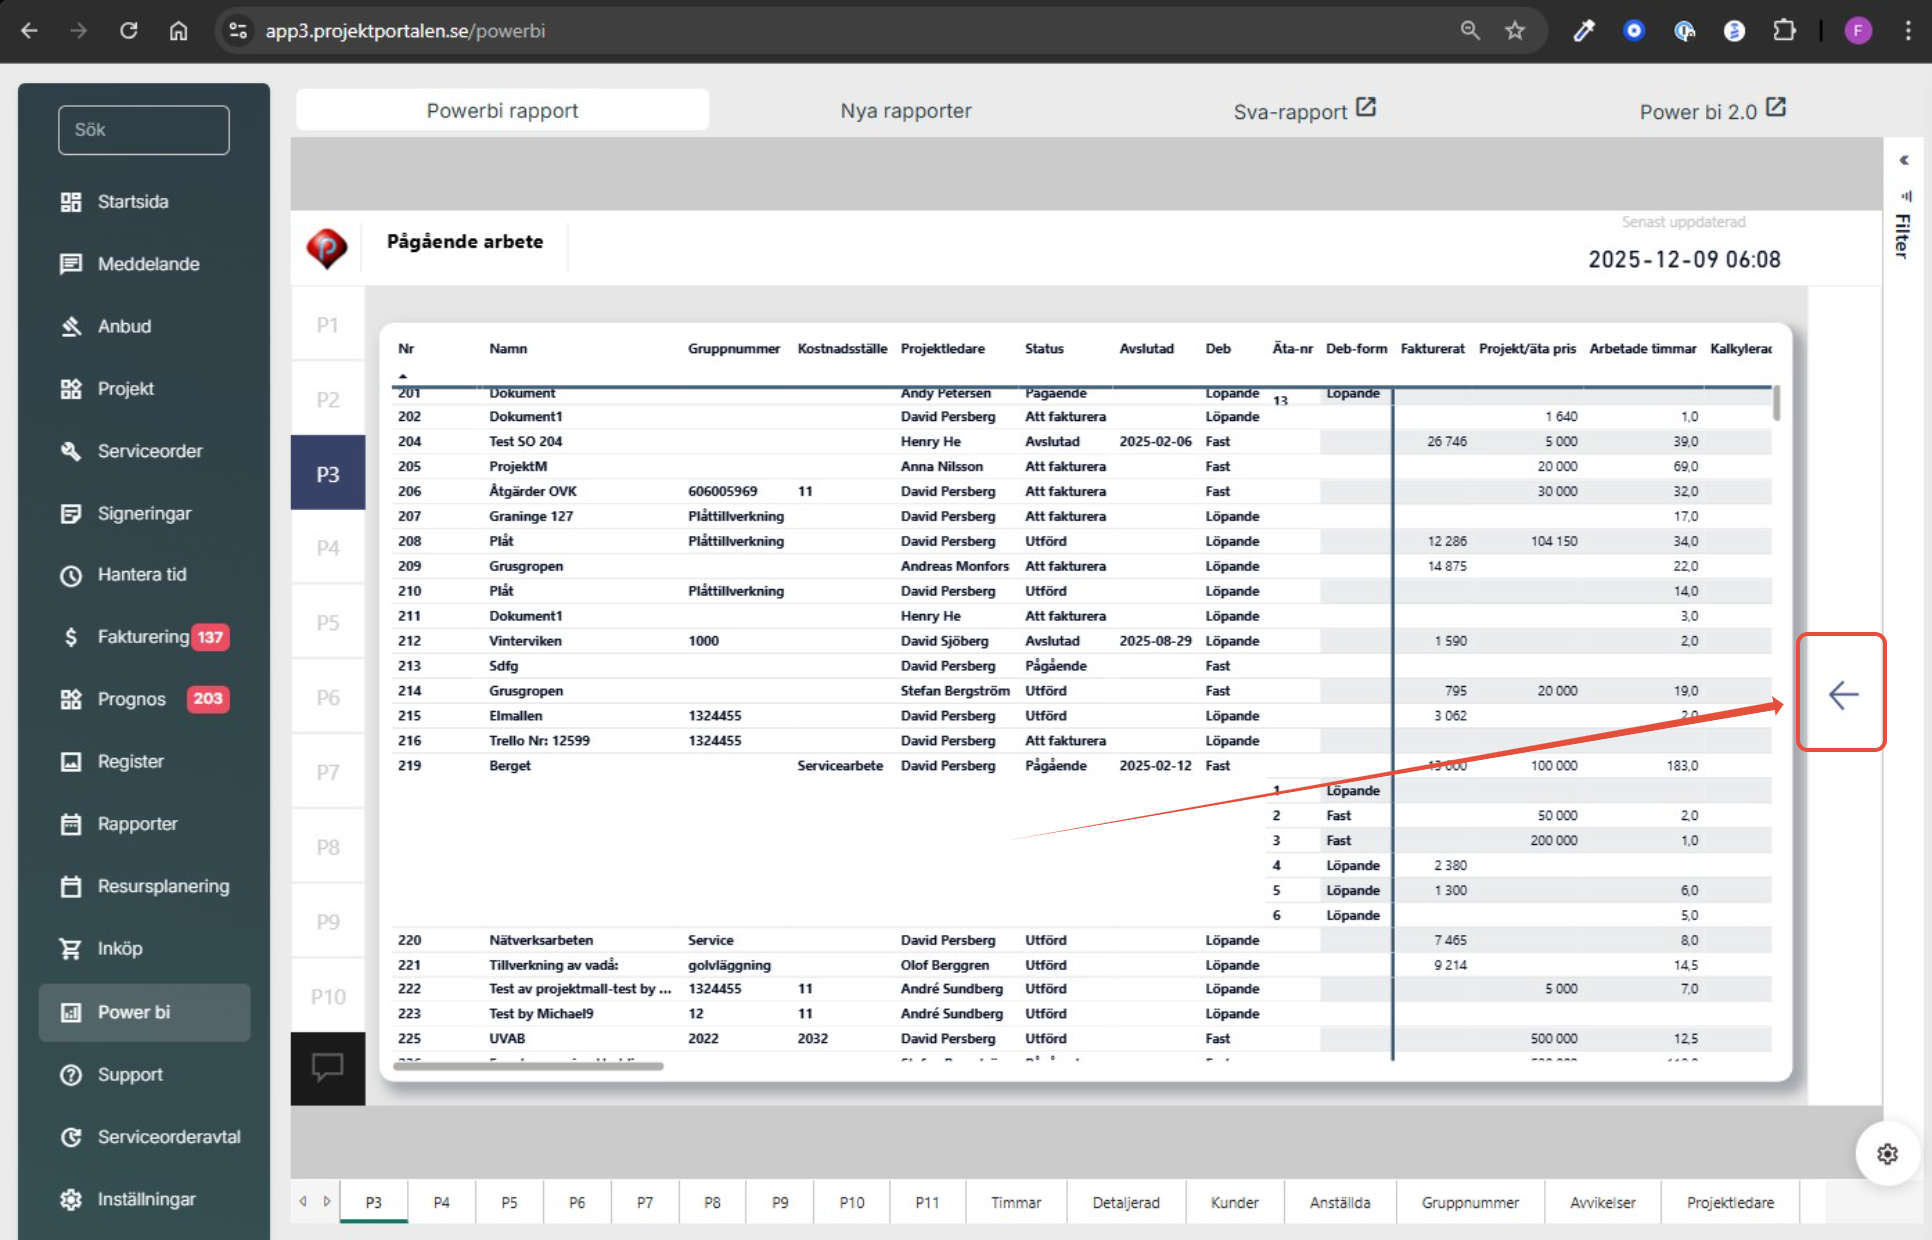This screenshot has width=1932, height=1240.
Task: Select the P5 page in side navigator
Action: pos(328,623)
